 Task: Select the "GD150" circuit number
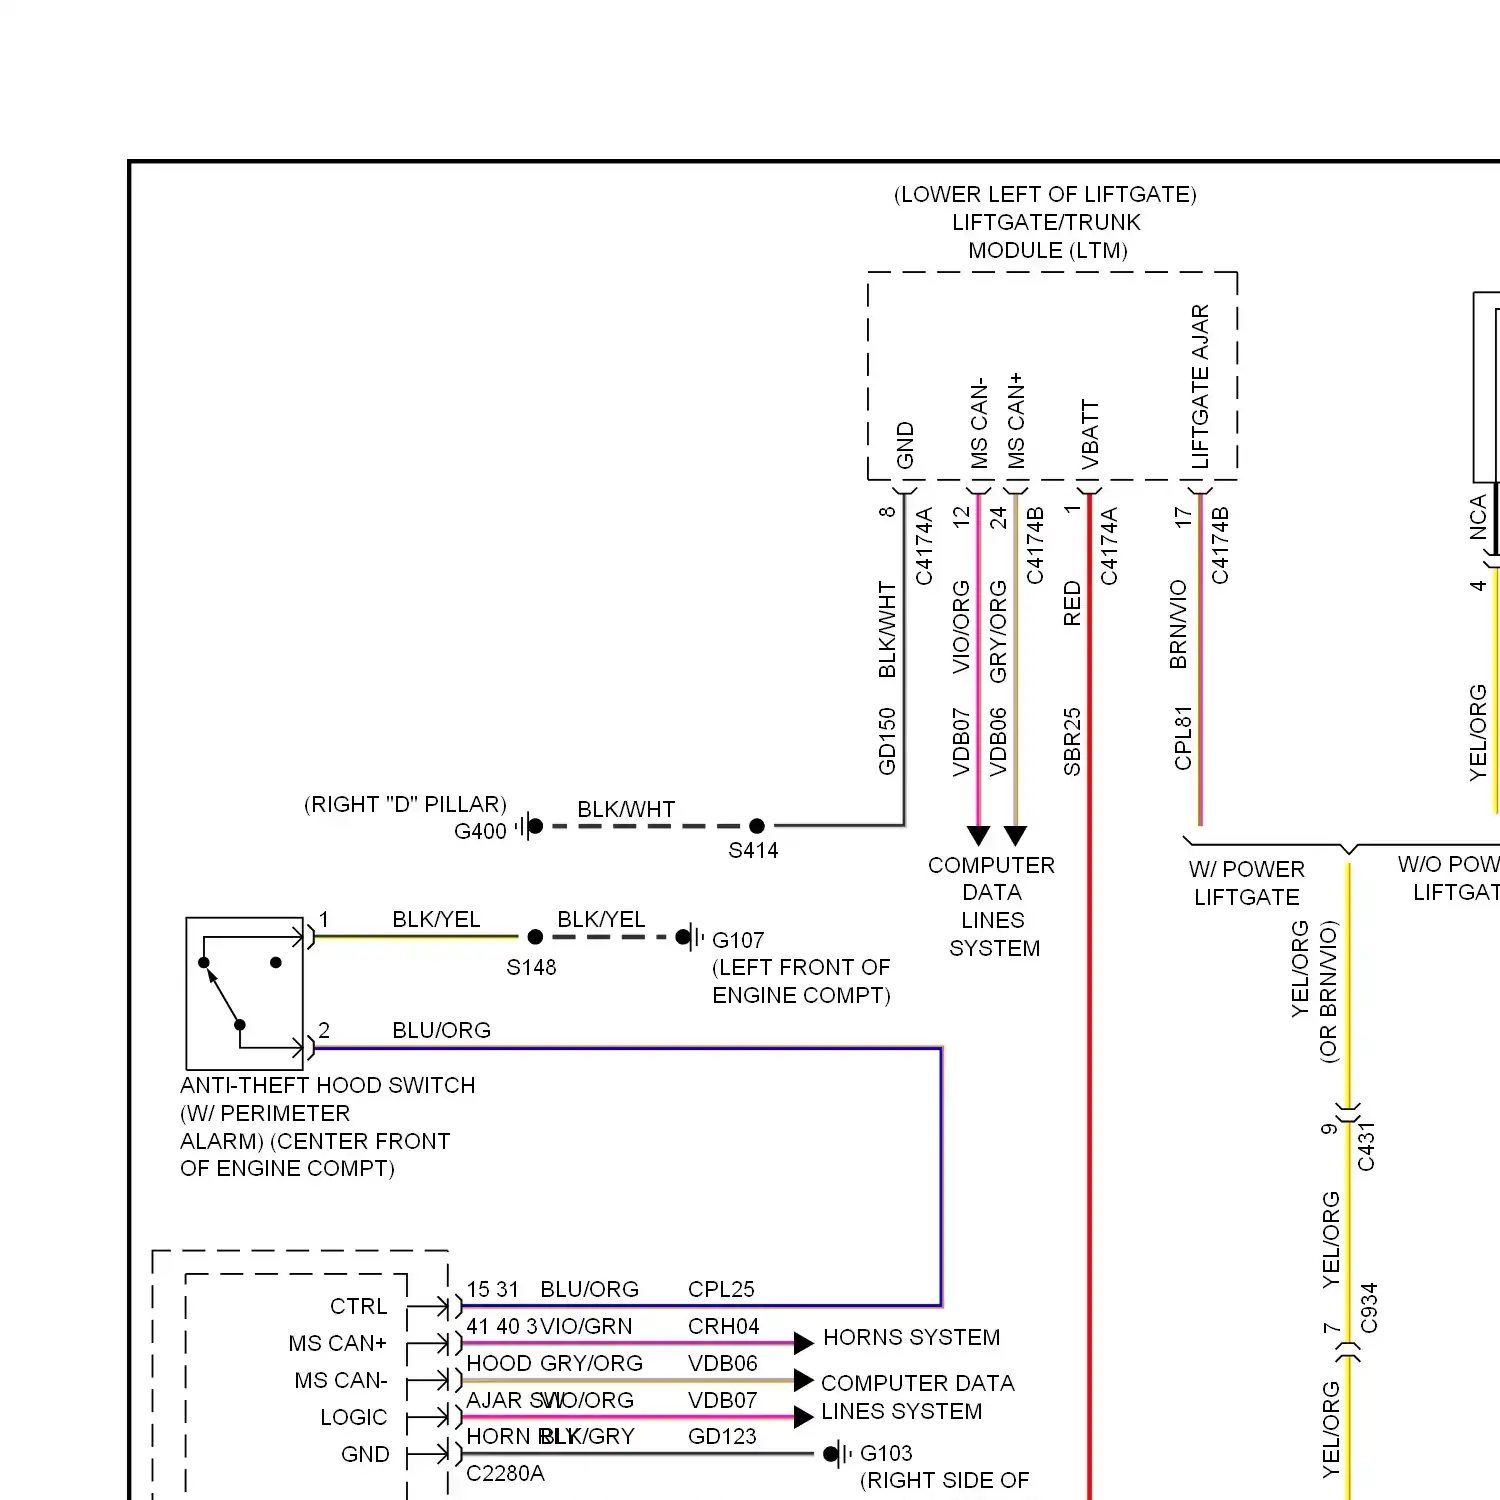tap(887, 741)
